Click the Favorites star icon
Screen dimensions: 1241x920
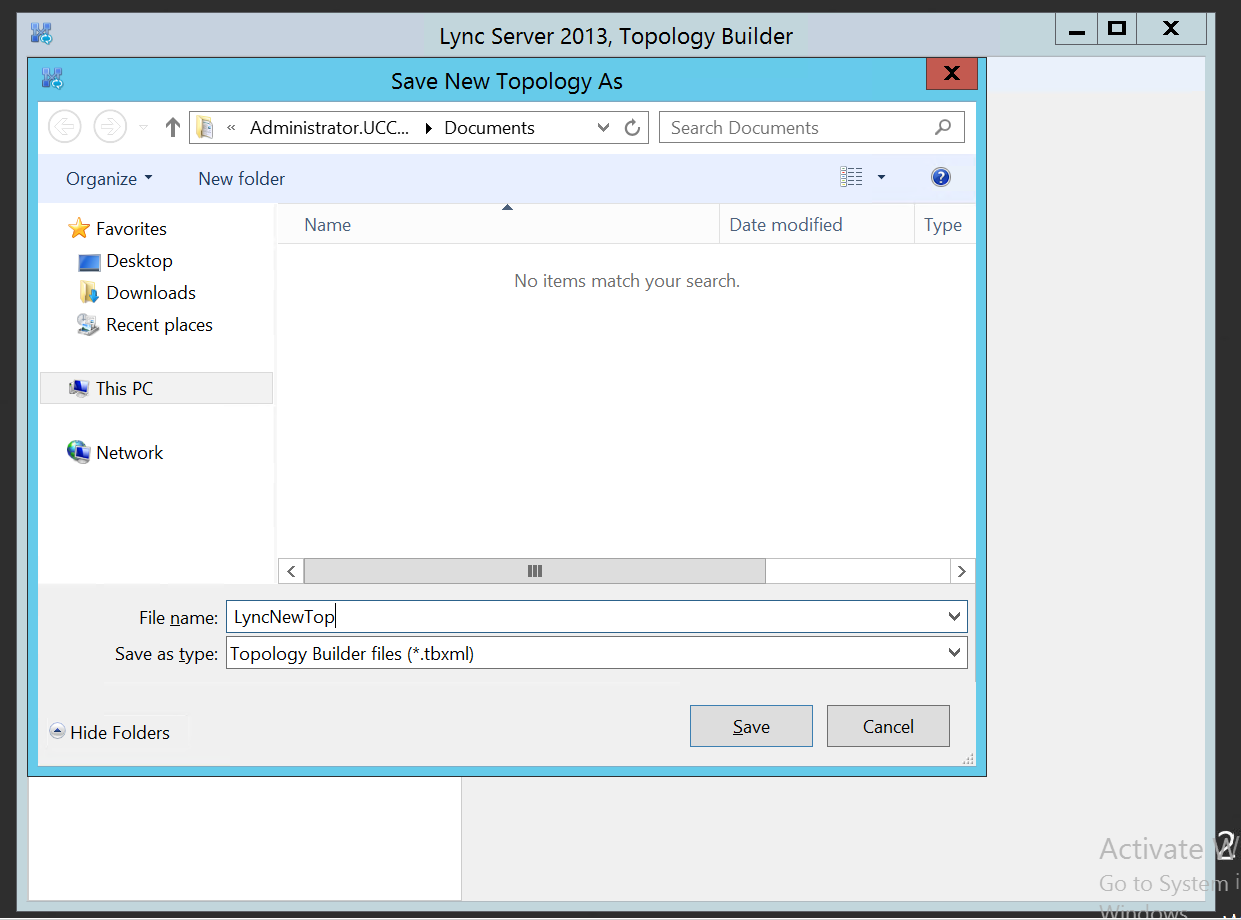pyautogui.click(x=79, y=229)
